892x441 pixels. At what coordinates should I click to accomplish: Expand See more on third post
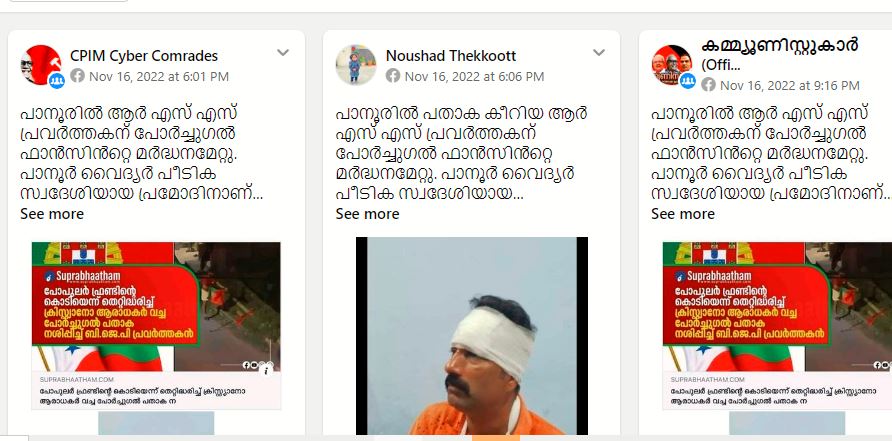683,214
